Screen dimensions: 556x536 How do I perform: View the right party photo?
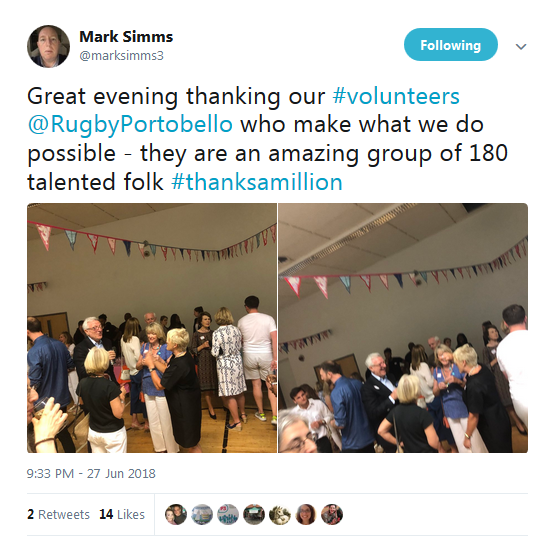point(403,328)
